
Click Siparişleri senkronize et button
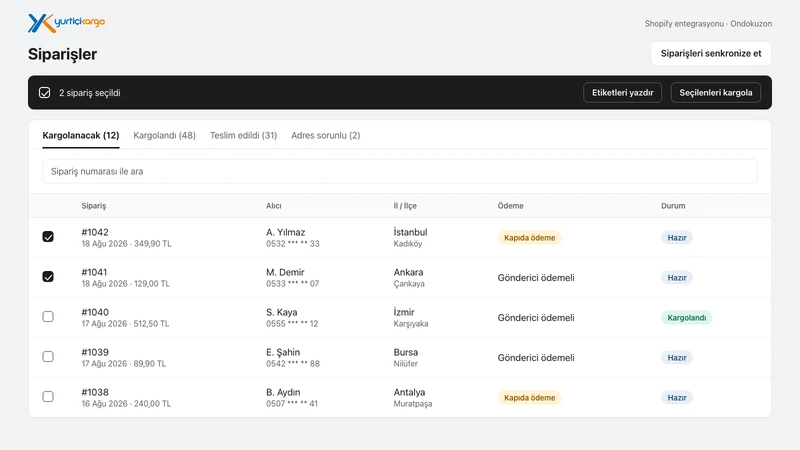click(711, 54)
